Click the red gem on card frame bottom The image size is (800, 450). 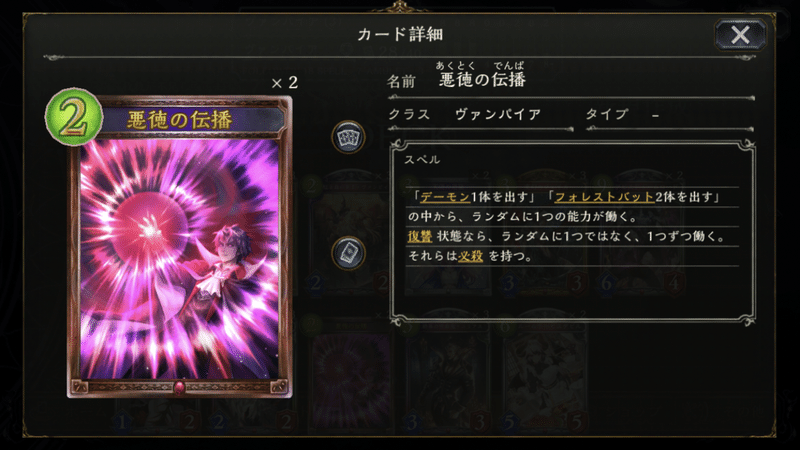(179, 387)
